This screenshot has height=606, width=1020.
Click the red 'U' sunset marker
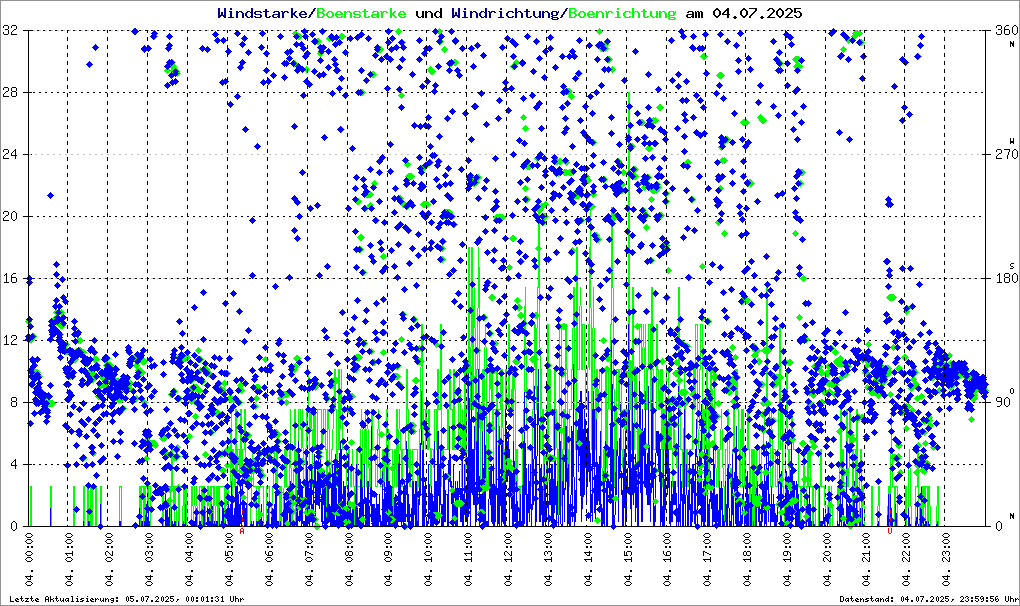pyautogui.click(x=890, y=531)
